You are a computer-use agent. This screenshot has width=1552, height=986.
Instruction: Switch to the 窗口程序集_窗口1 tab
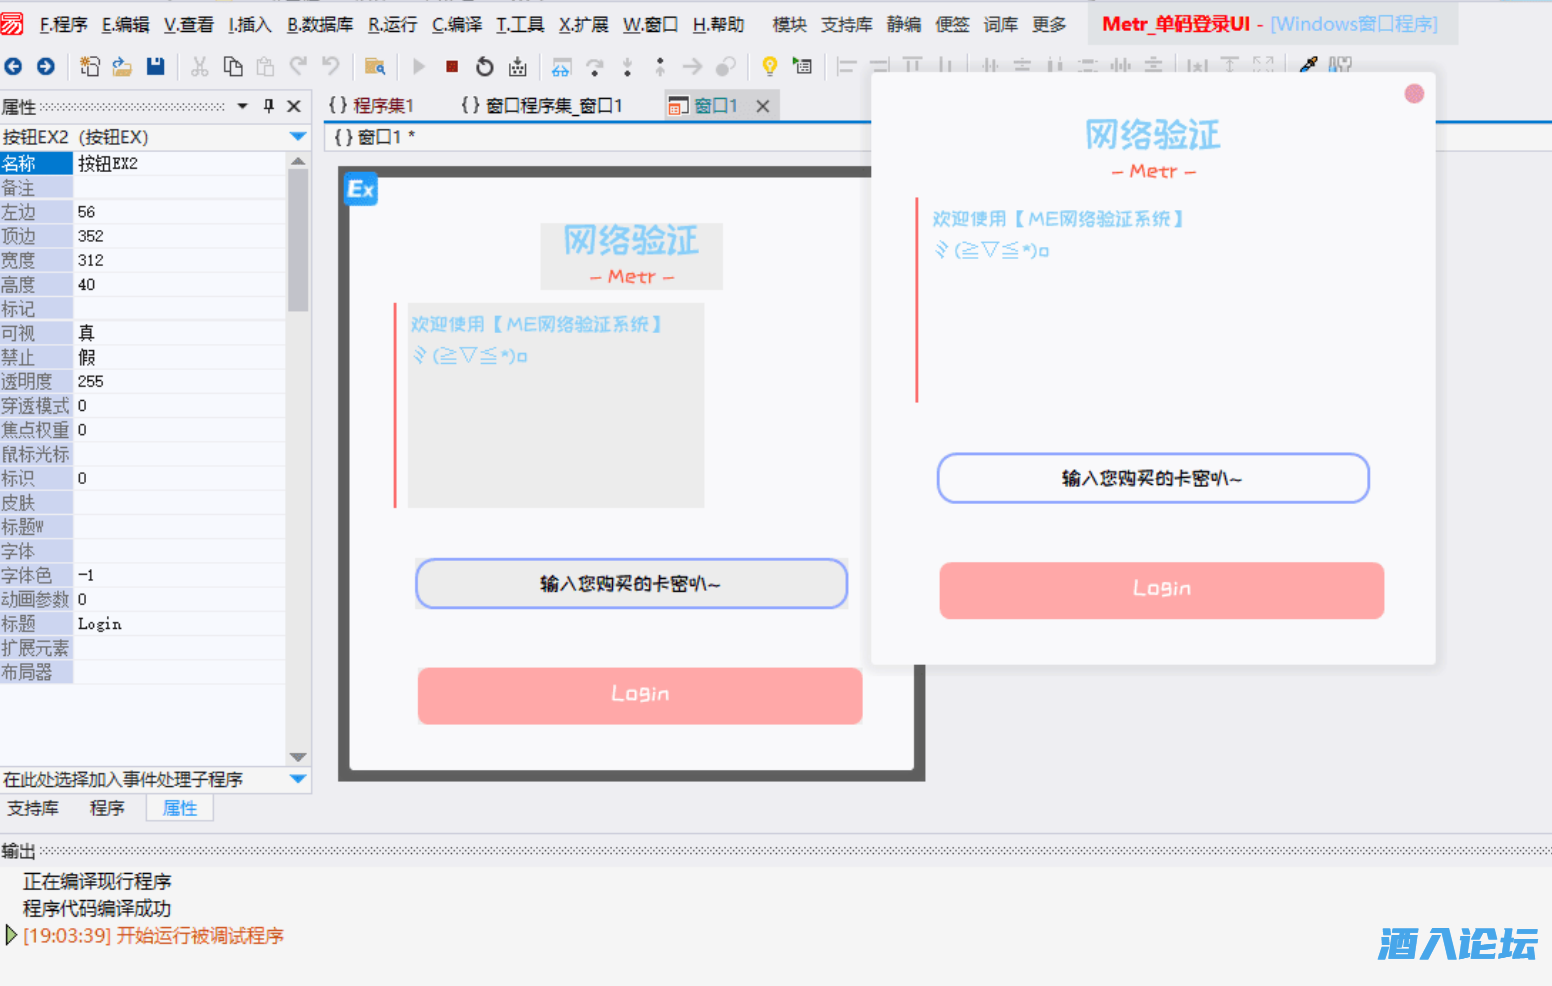541,105
